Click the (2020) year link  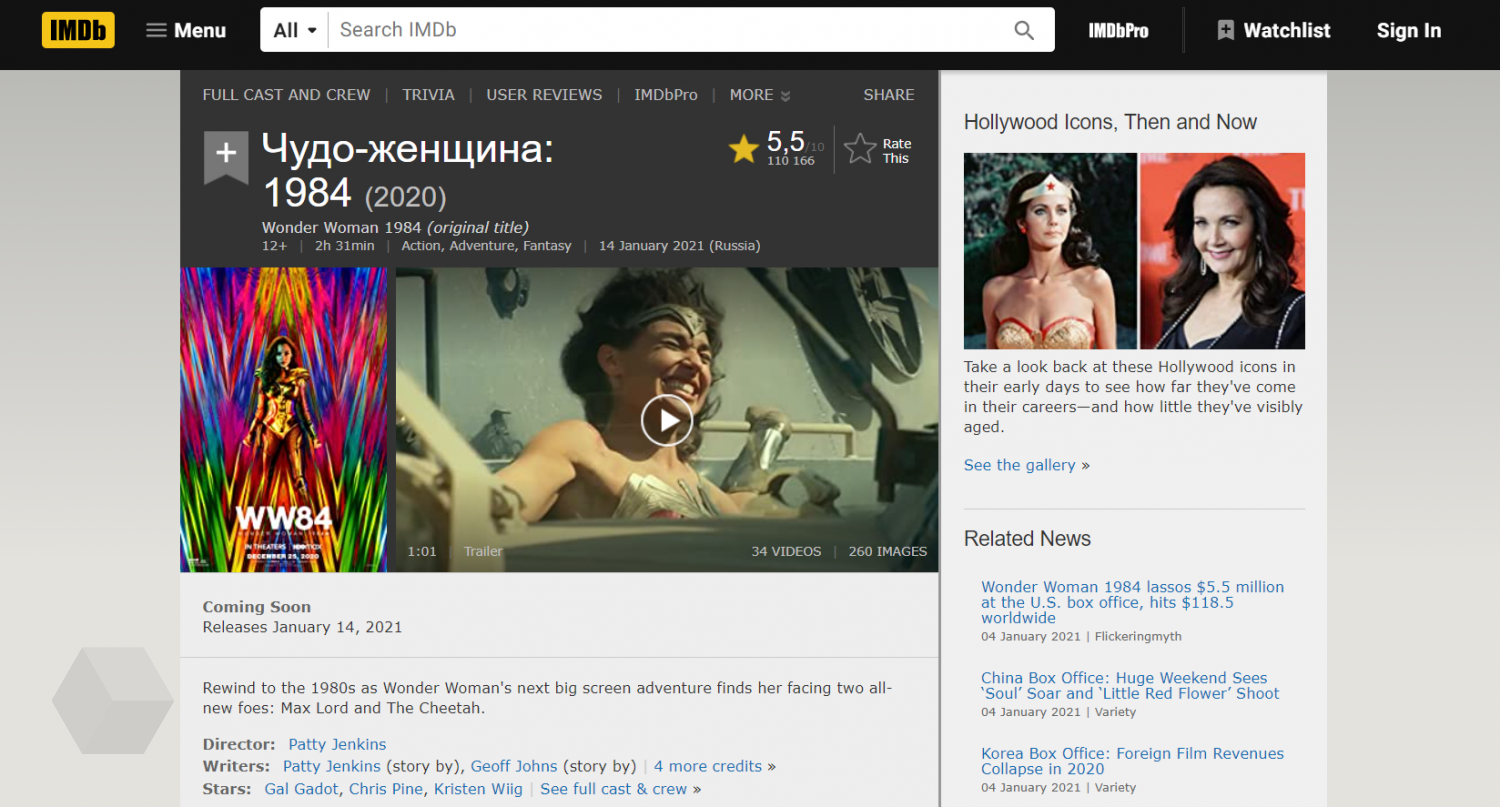click(405, 197)
